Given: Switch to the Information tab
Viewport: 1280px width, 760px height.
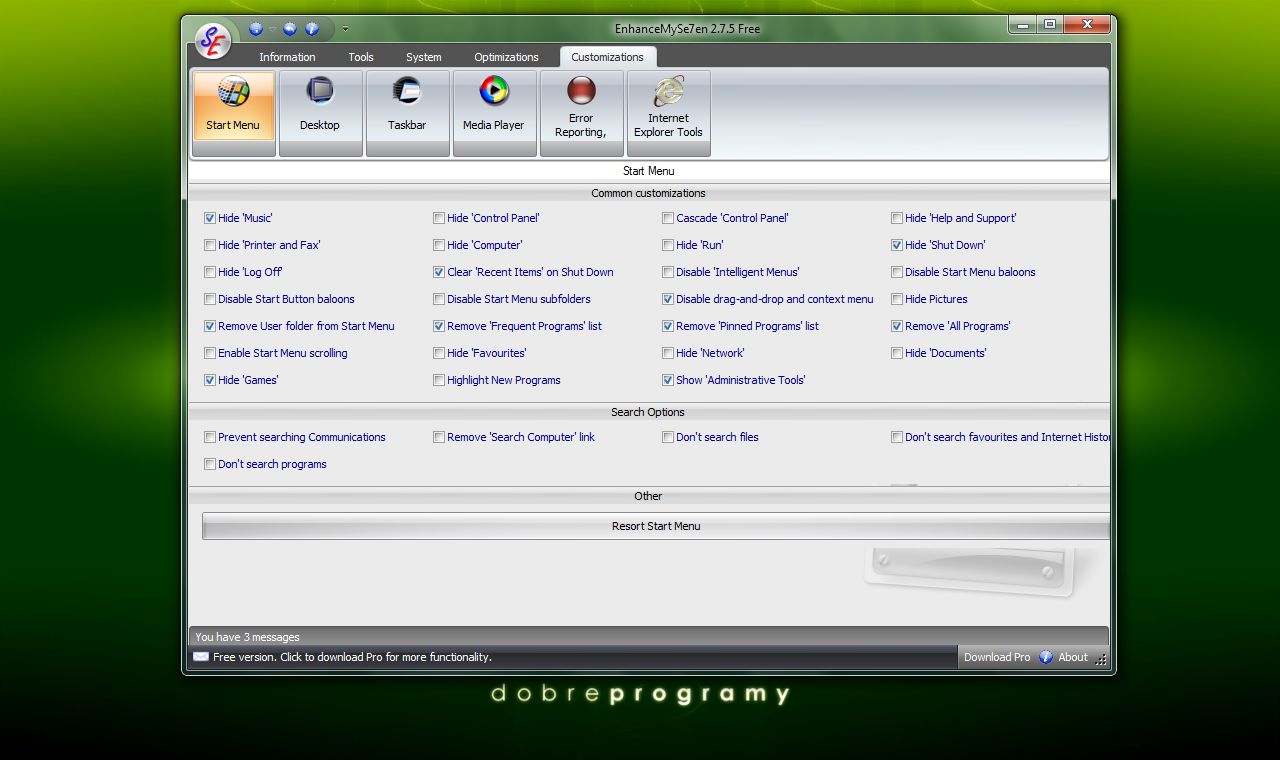Looking at the screenshot, I should pyautogui.click(x=287, y=57).
